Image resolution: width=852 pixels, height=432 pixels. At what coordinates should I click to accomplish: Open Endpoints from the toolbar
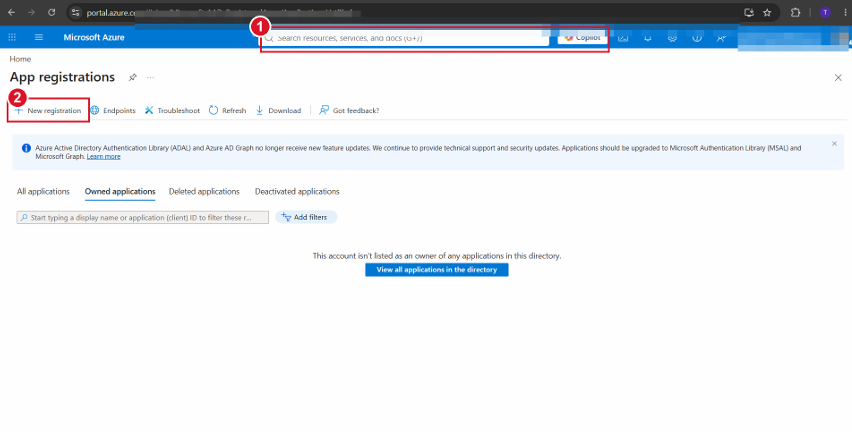(x=112, y=110)
